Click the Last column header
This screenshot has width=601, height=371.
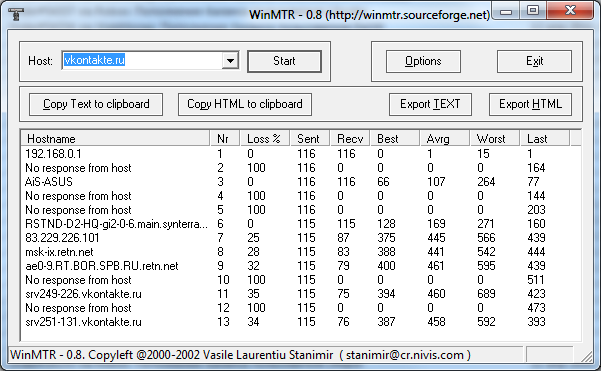[x=545, y=138]
